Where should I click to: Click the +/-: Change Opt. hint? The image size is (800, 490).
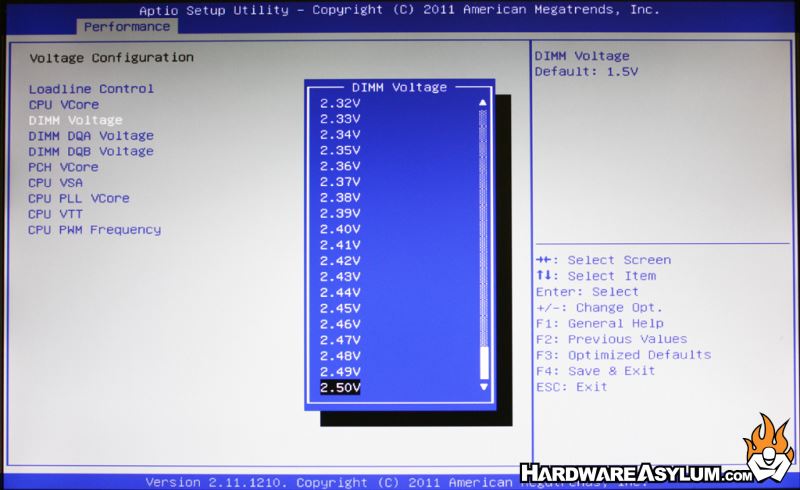click(x=599, y=308)
